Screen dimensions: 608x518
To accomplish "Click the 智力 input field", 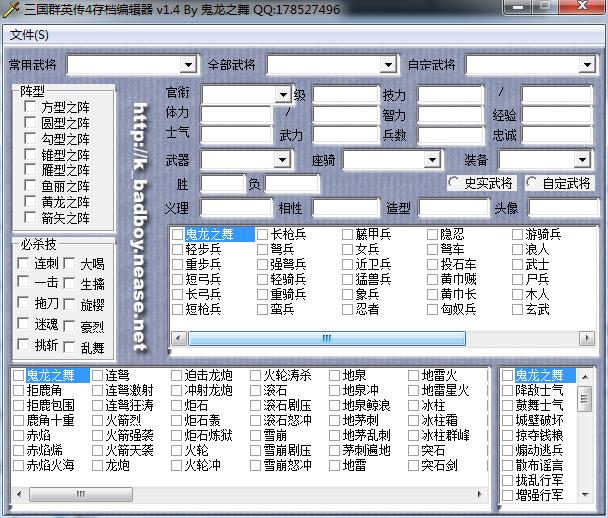I will point(450,115).
